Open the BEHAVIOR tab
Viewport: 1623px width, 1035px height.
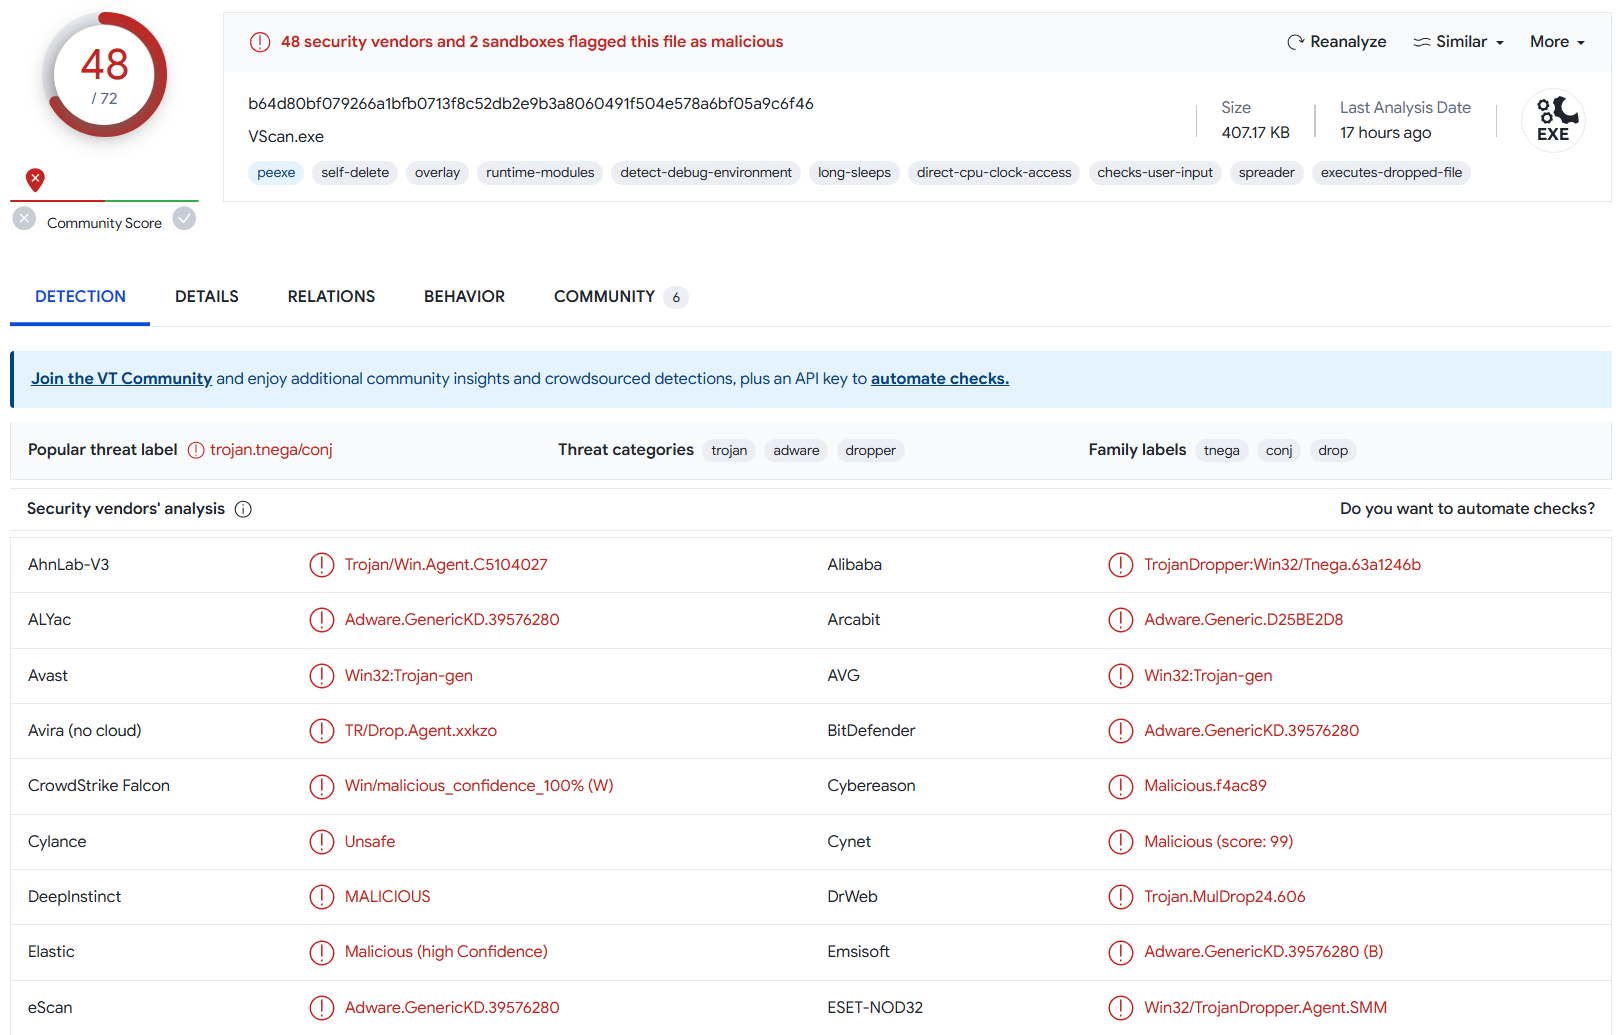coord(464,297)
